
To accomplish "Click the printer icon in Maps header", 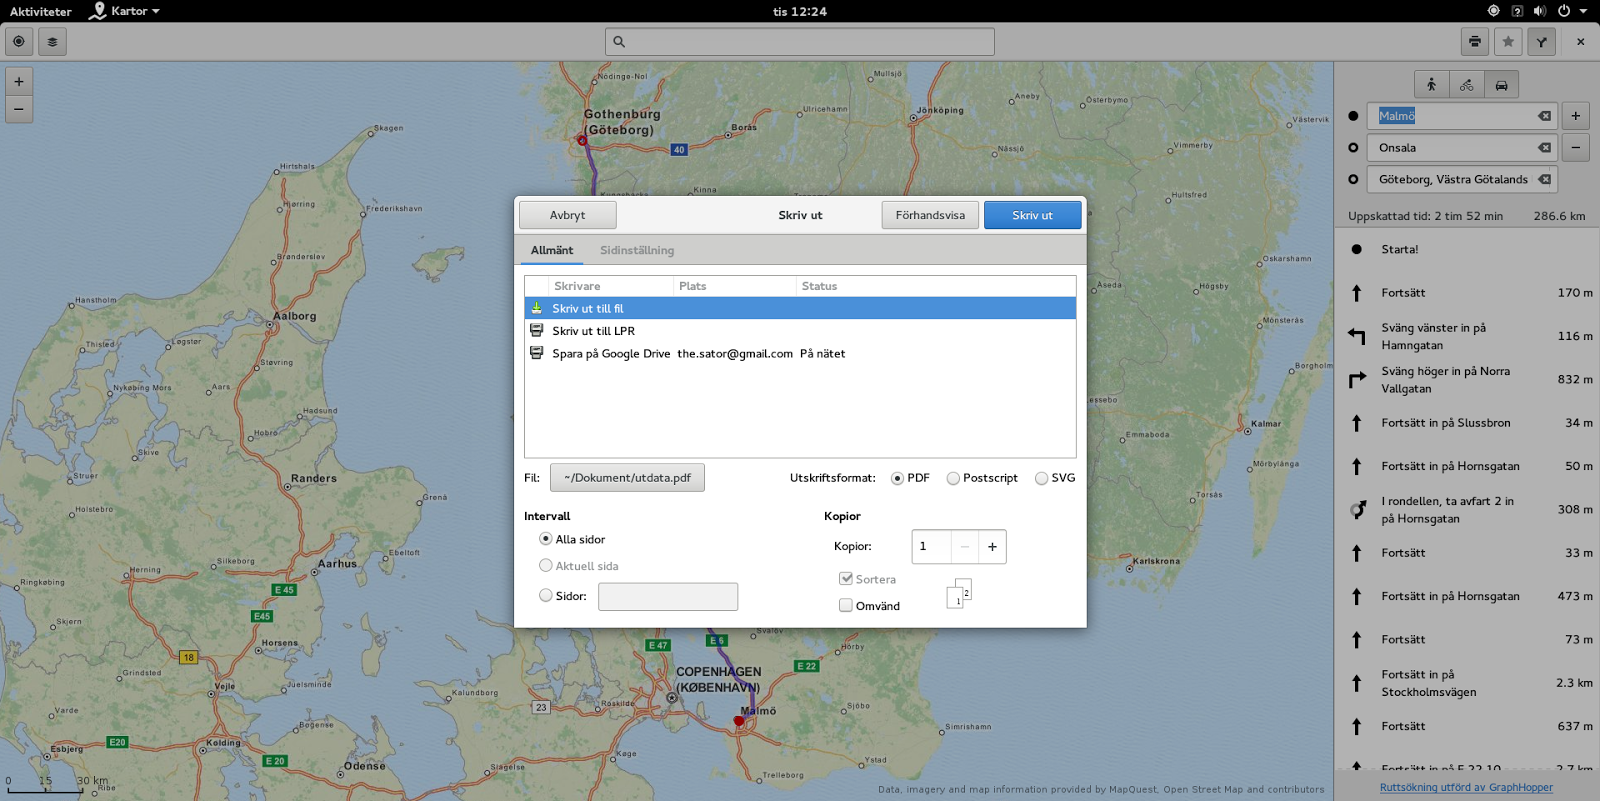I will click(x=1475, y=42).
